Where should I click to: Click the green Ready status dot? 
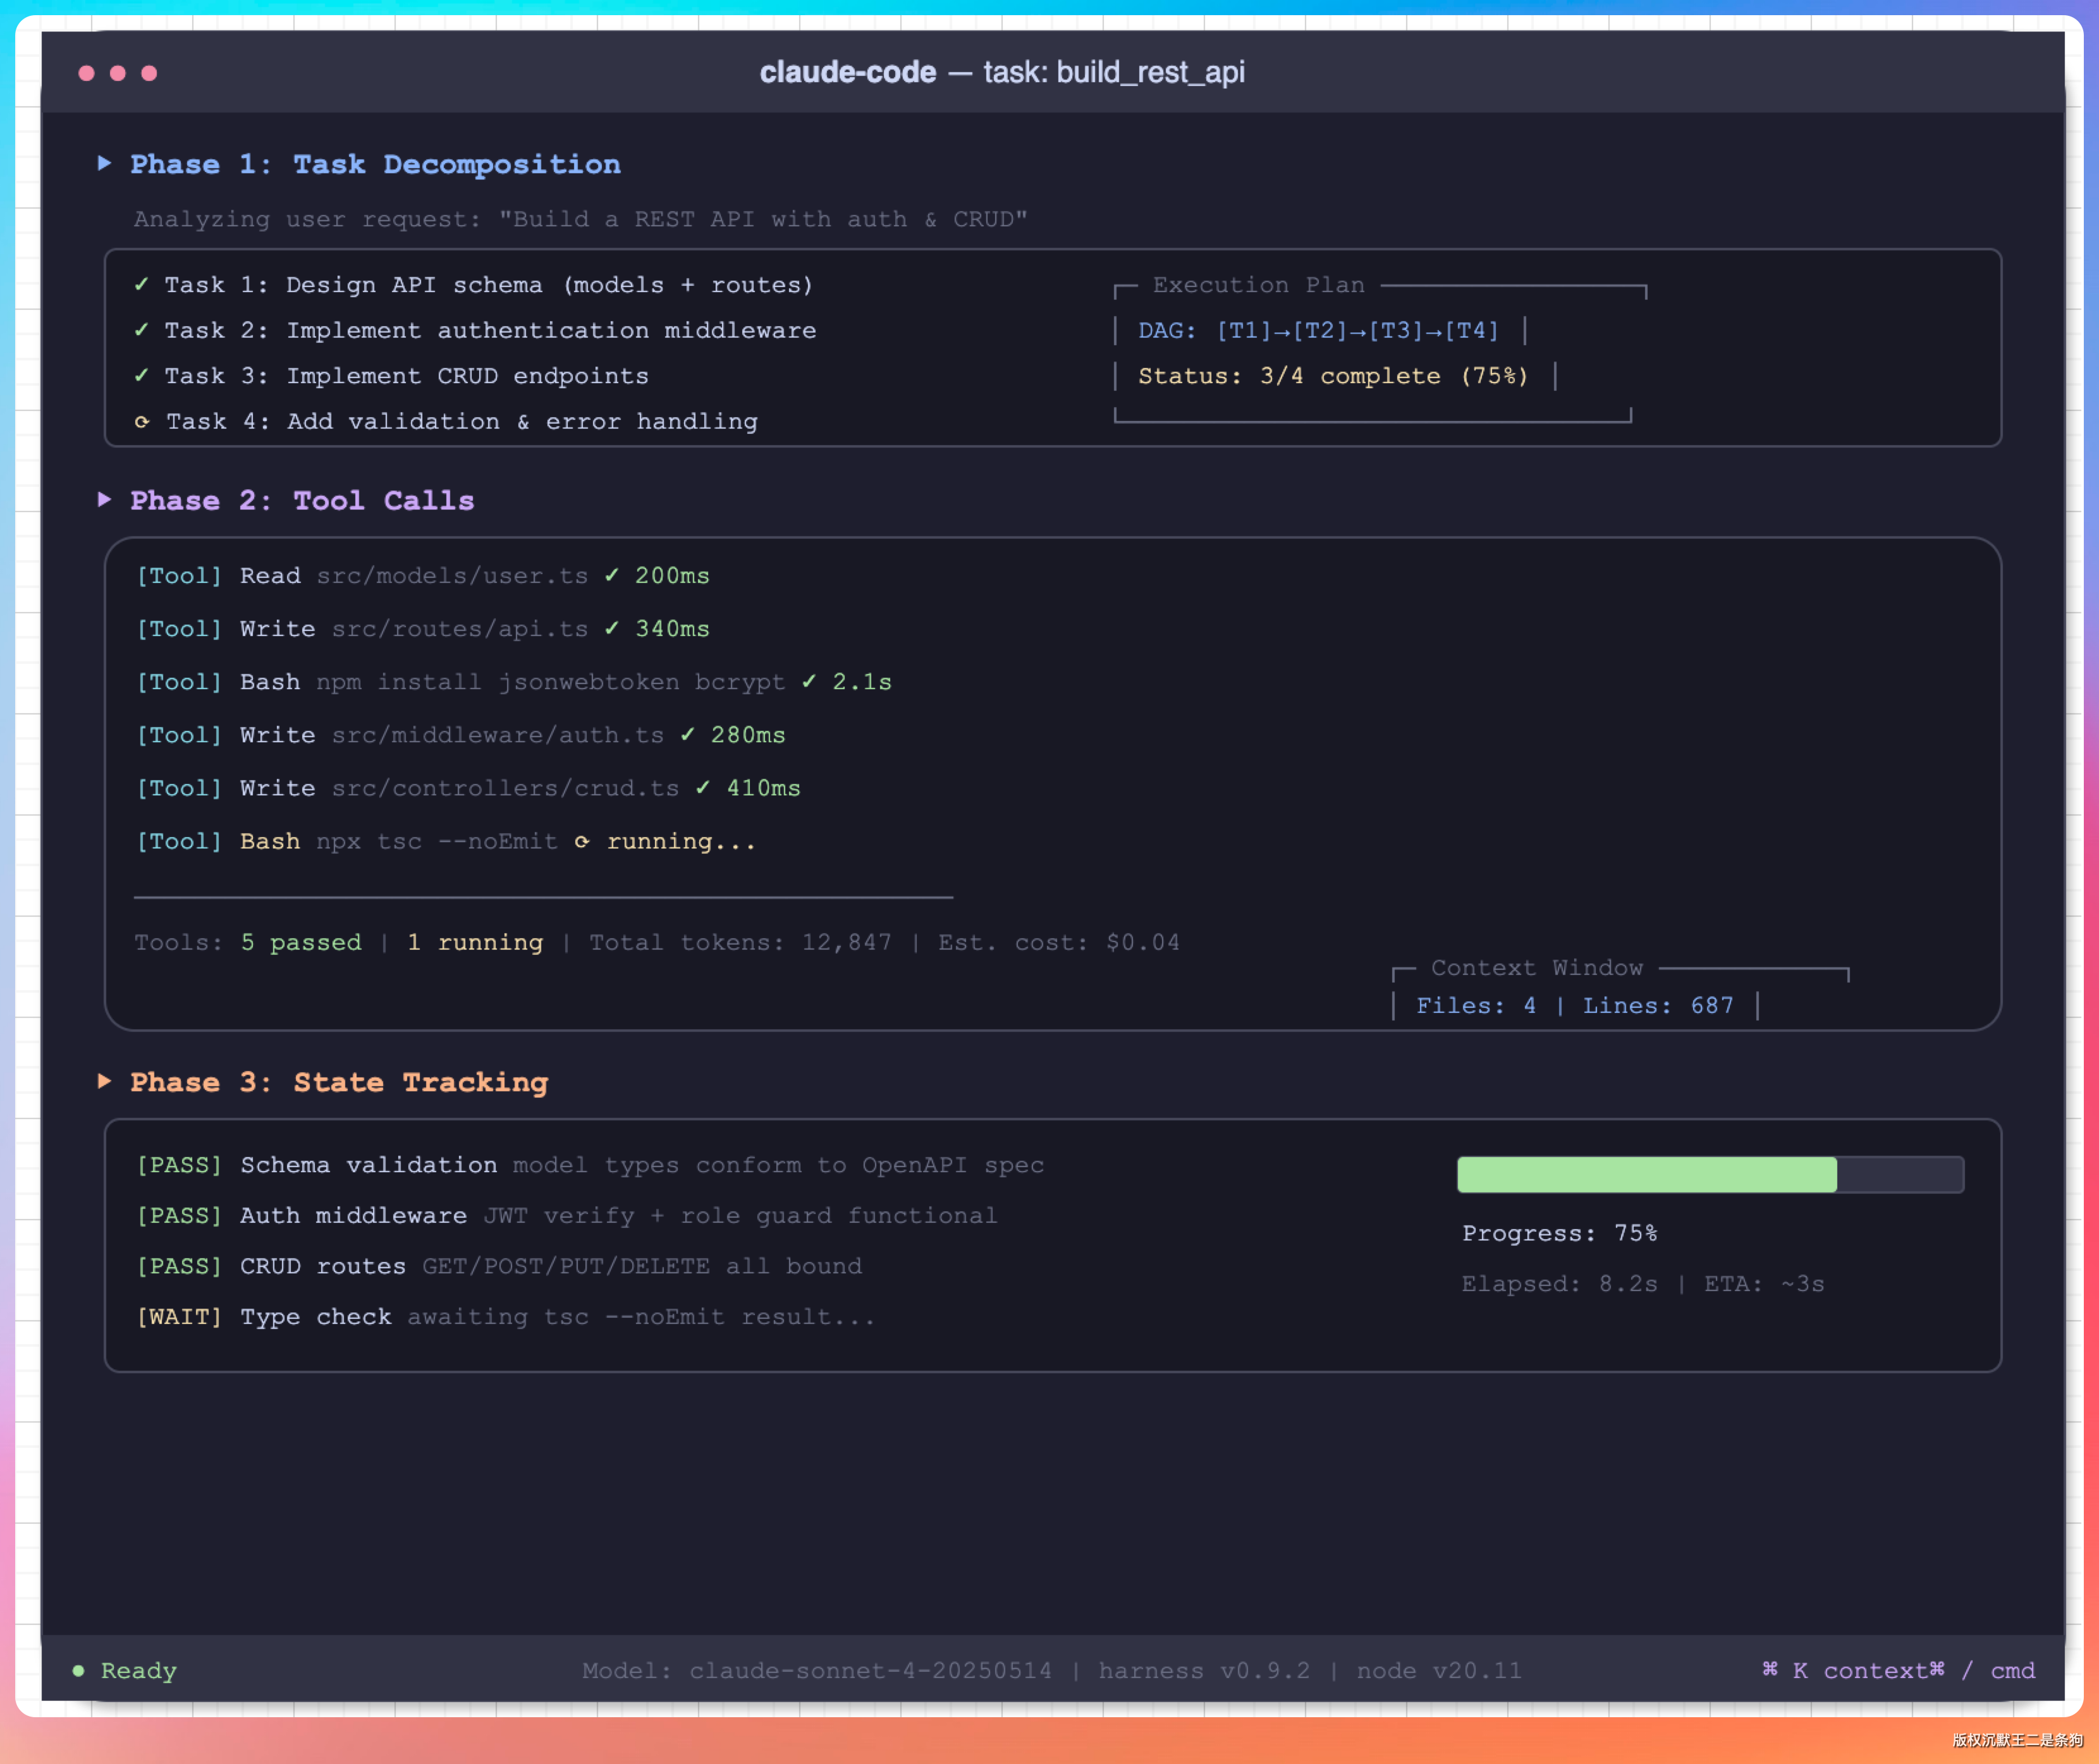click(x=78, y=1671)
